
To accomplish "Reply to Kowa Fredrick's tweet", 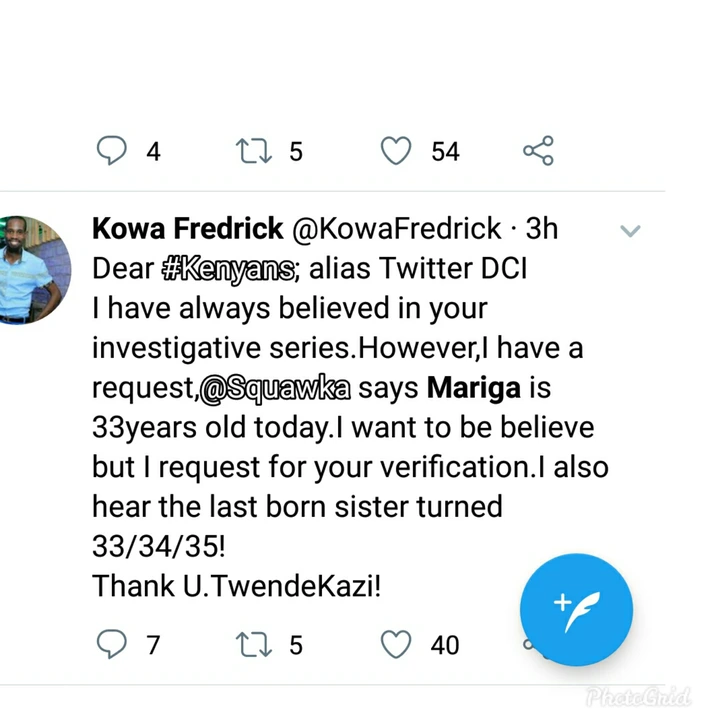I will 111,645.
